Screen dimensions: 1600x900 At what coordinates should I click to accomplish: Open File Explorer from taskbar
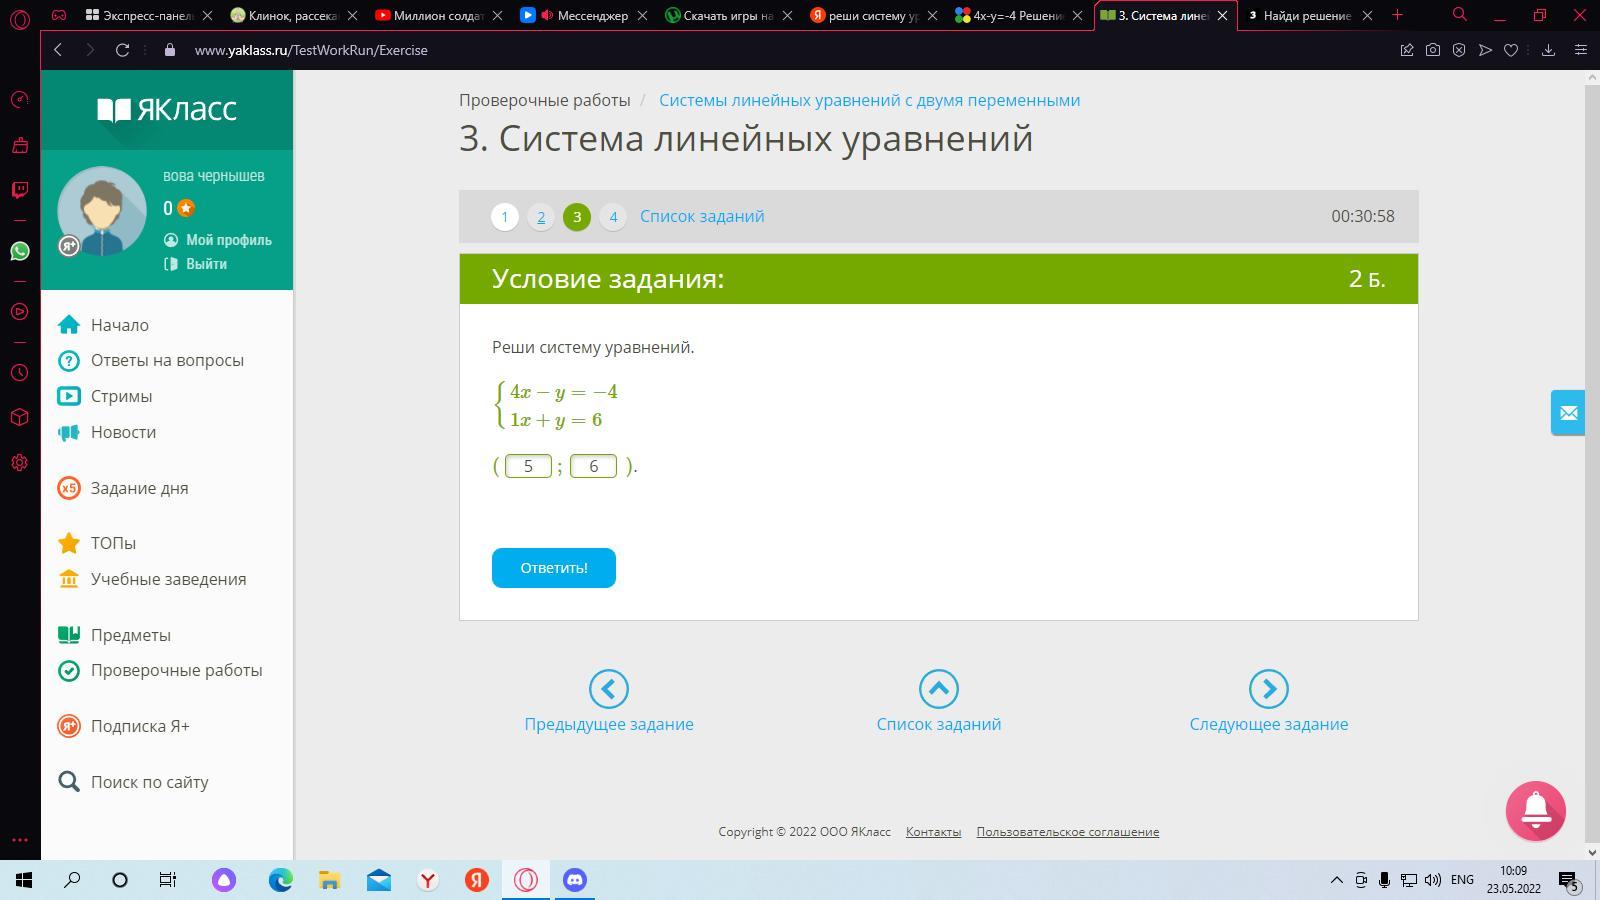pos(330,880)
